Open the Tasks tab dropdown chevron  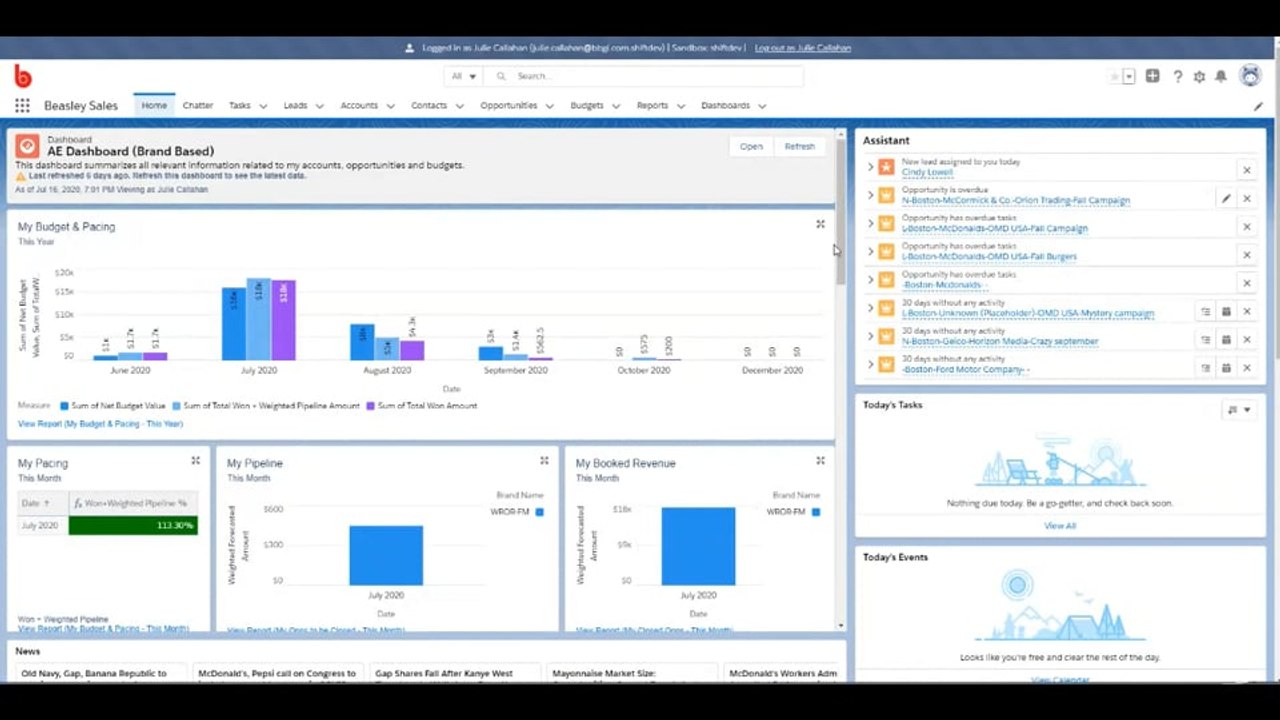[x=263, y=106]
